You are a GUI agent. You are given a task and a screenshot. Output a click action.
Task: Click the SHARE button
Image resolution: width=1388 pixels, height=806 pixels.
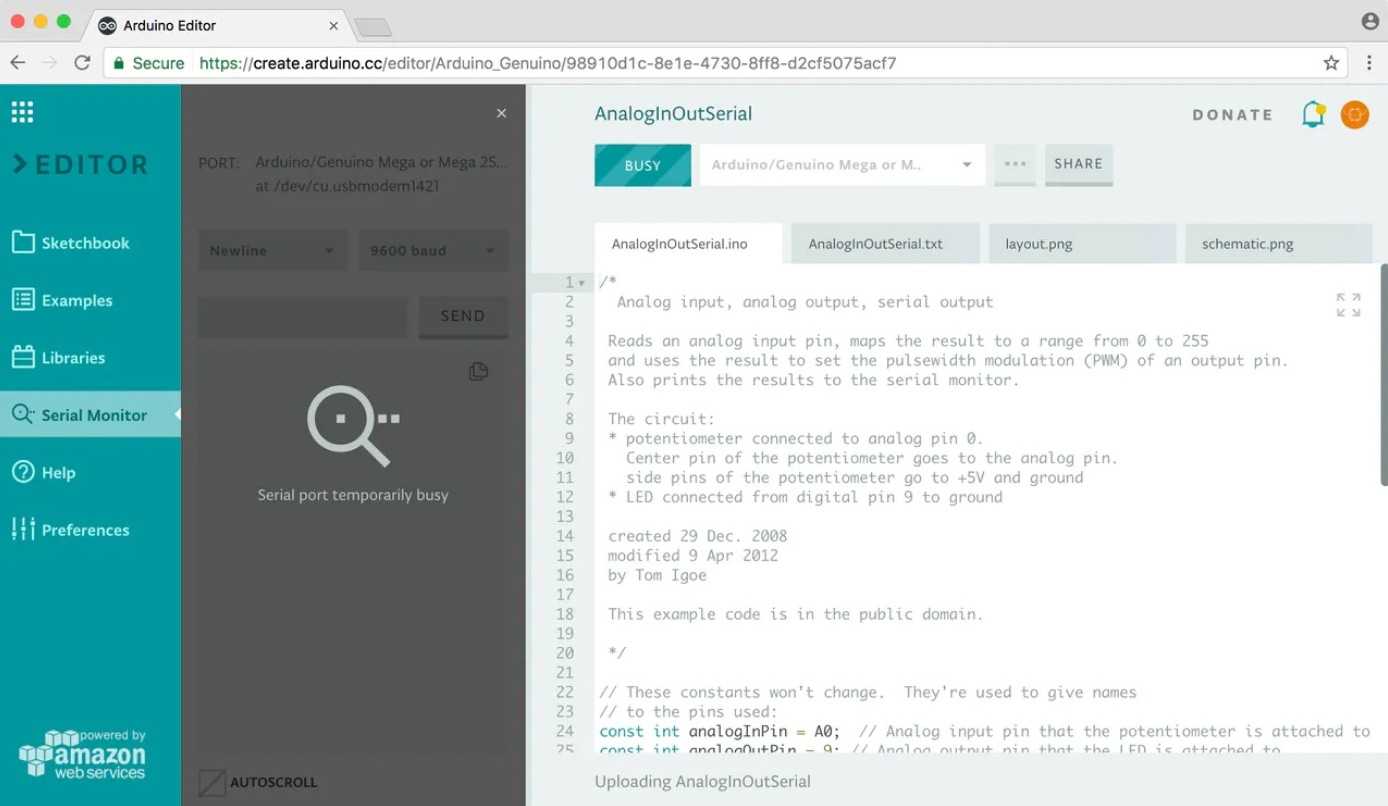(1078, 164)
